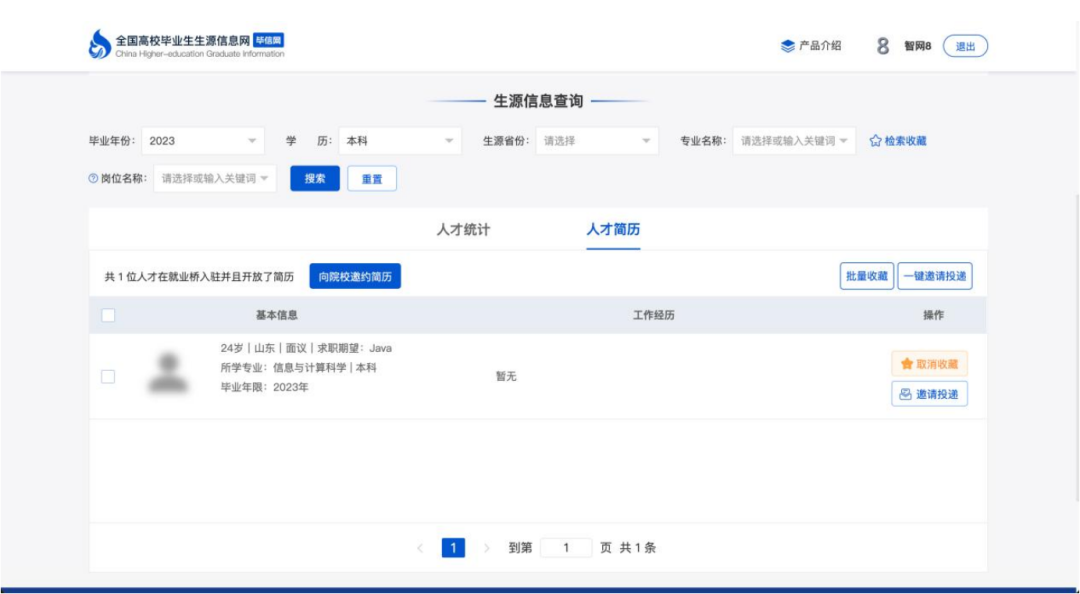Expand the 学历 本科 dropdown
1080x594 pixels.
(x=399, y=141)
